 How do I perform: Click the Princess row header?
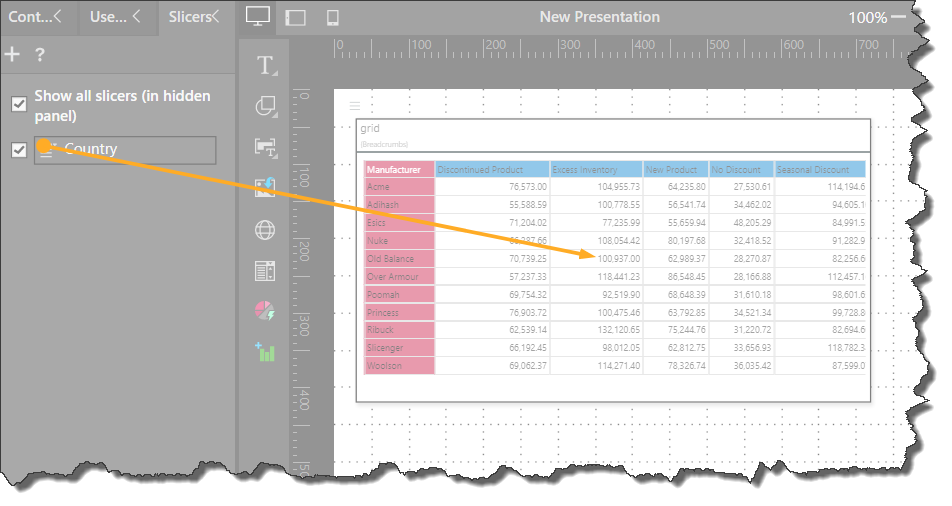(x=400, y=312)
